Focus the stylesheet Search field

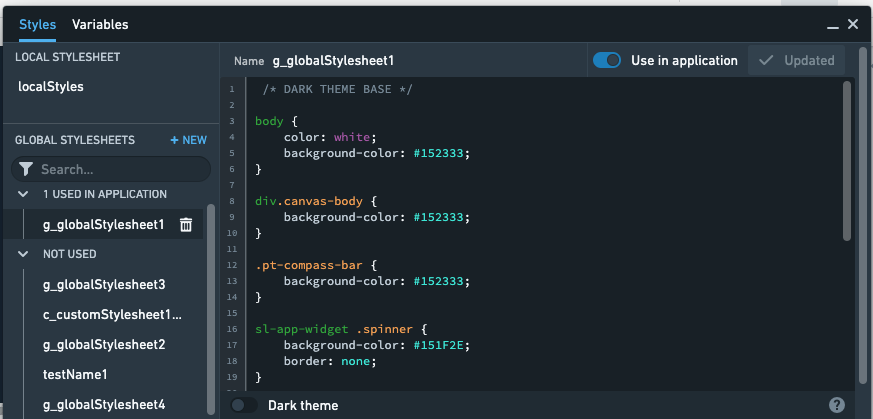111,169
